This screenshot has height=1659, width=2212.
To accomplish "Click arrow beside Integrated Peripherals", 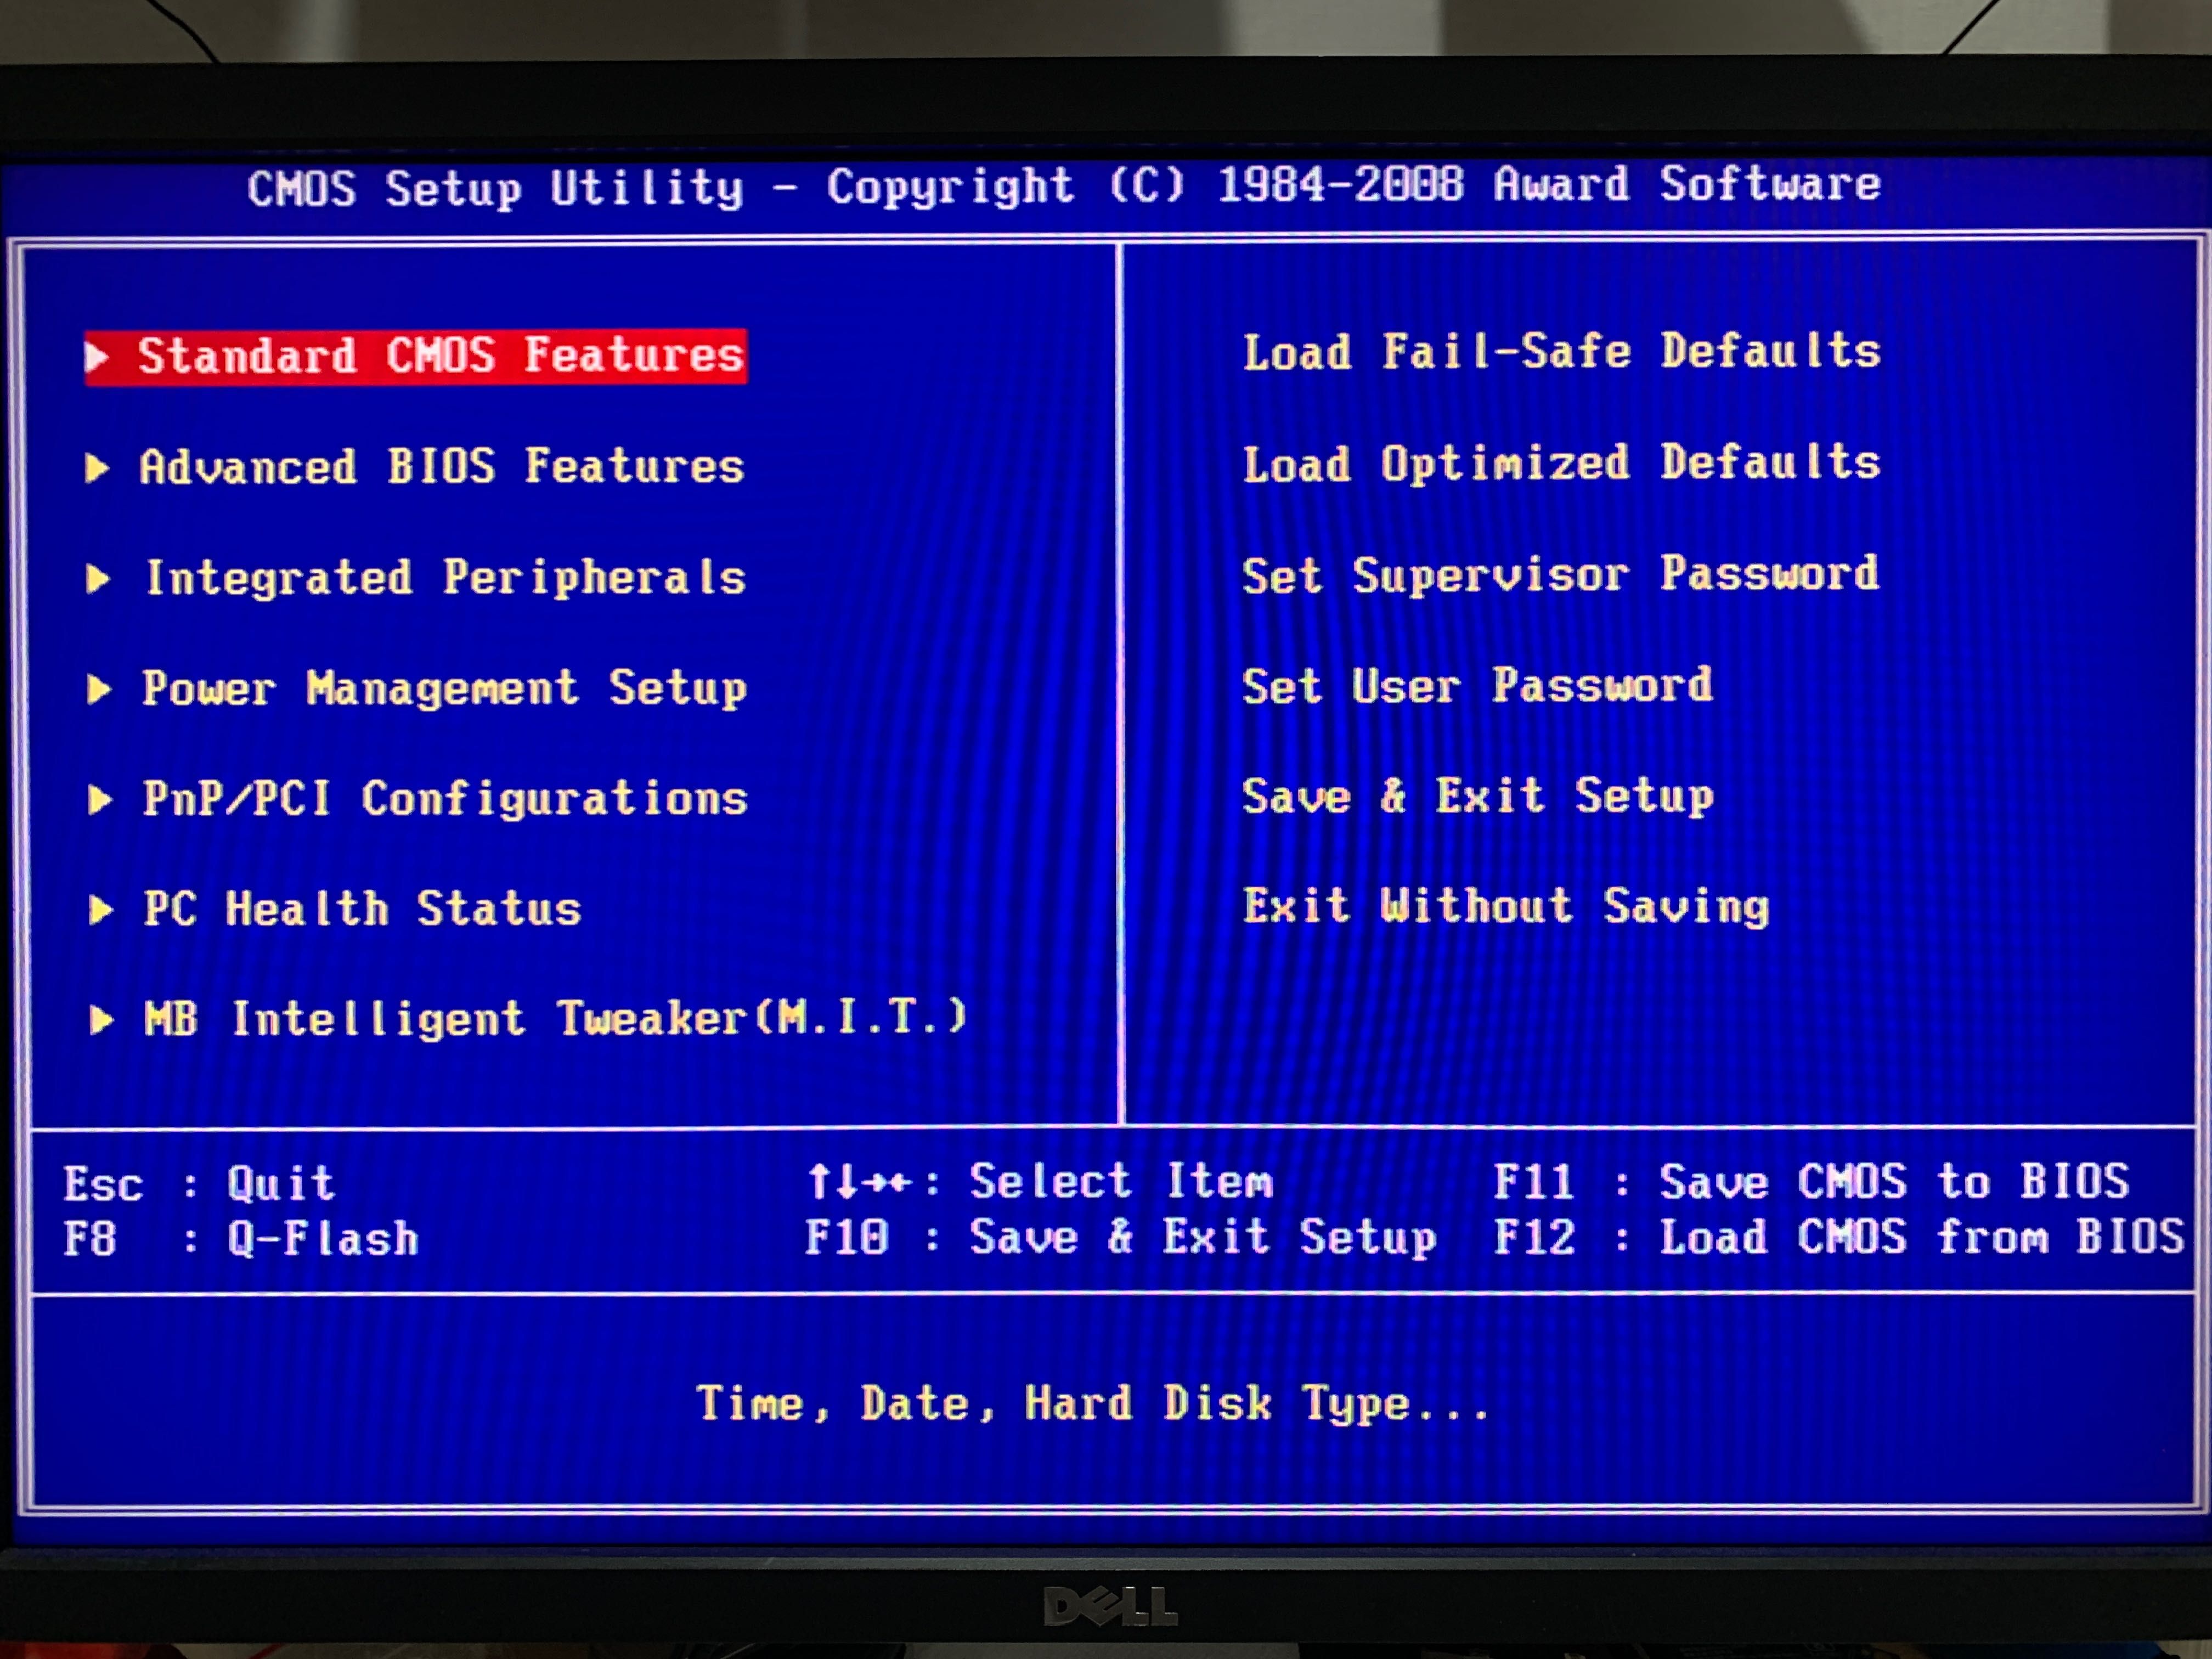I will pyautogui.click(x=98, y=579).
